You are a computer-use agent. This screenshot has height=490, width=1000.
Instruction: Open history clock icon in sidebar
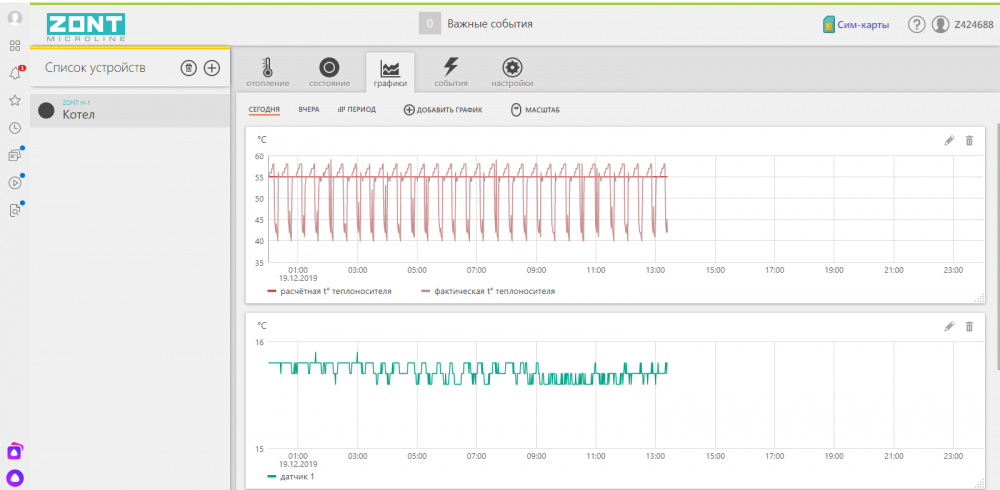(x=15, y=127)
